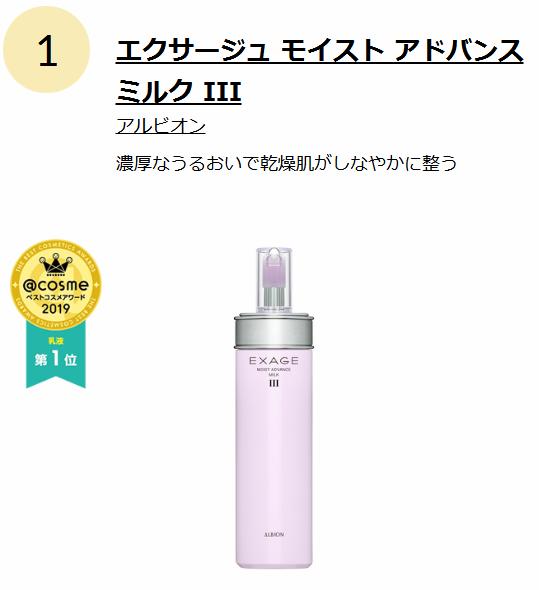Click the @cosme text on the medal
The width and height of the screenshot is (539, 590).
56,285
